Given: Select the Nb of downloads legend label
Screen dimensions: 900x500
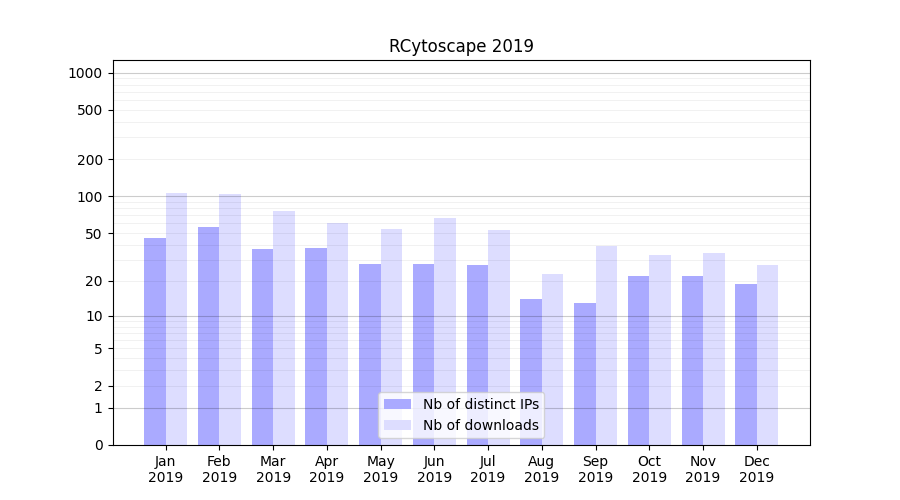Looking at the screenshot, I should click(x=480, y=425).
